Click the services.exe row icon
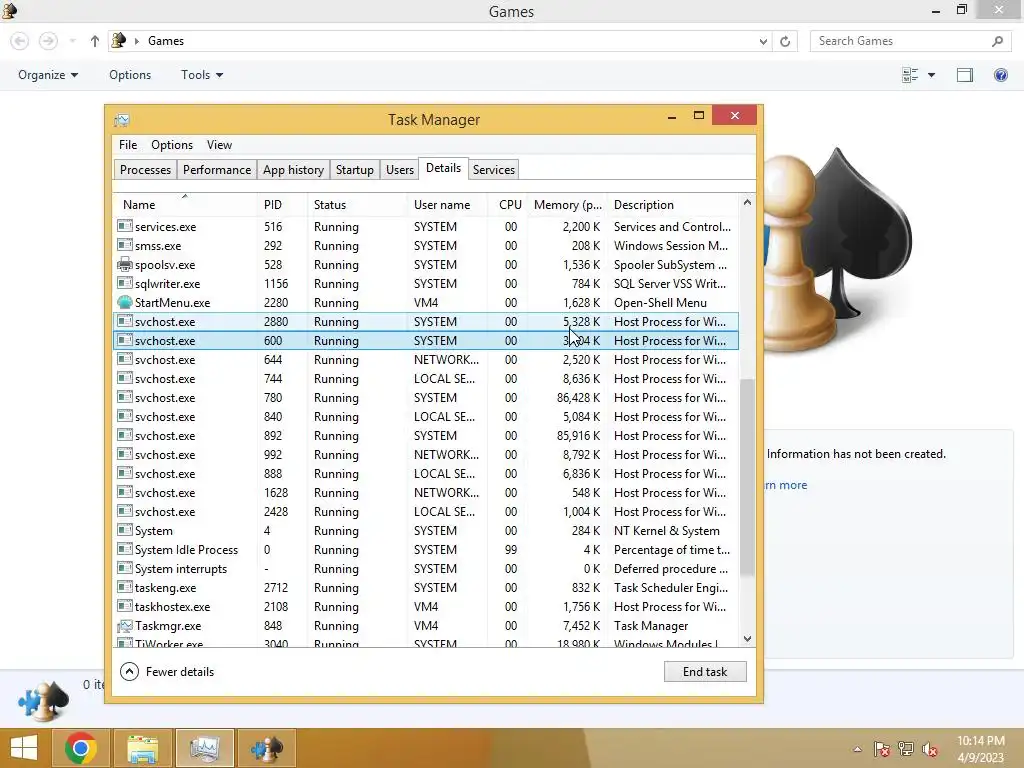This screenshot has height=768, width=1024. 124,226
